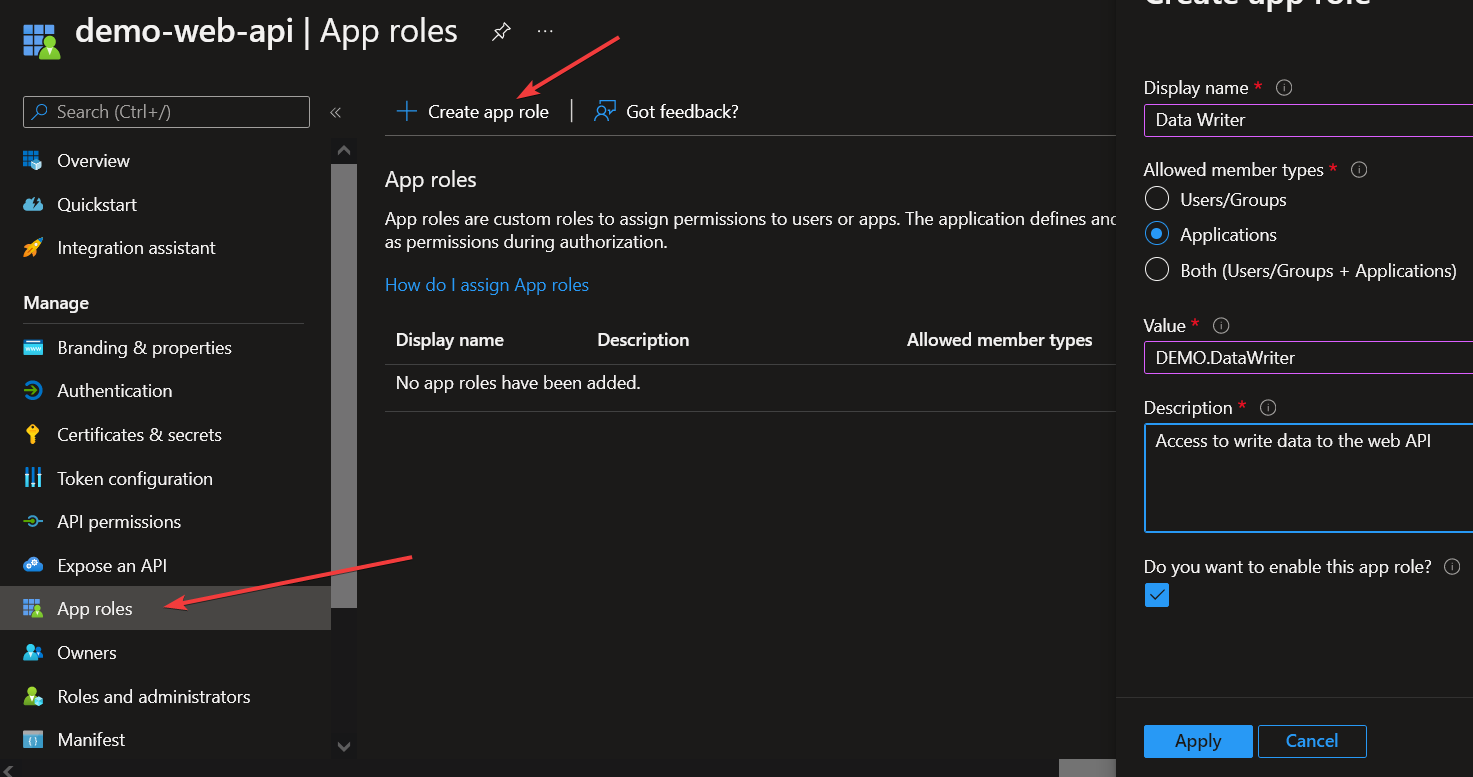Viewport: 1473px width, 777px height.
Task: Click the Integration assistant rocket icon
Action: pos(33,248)
